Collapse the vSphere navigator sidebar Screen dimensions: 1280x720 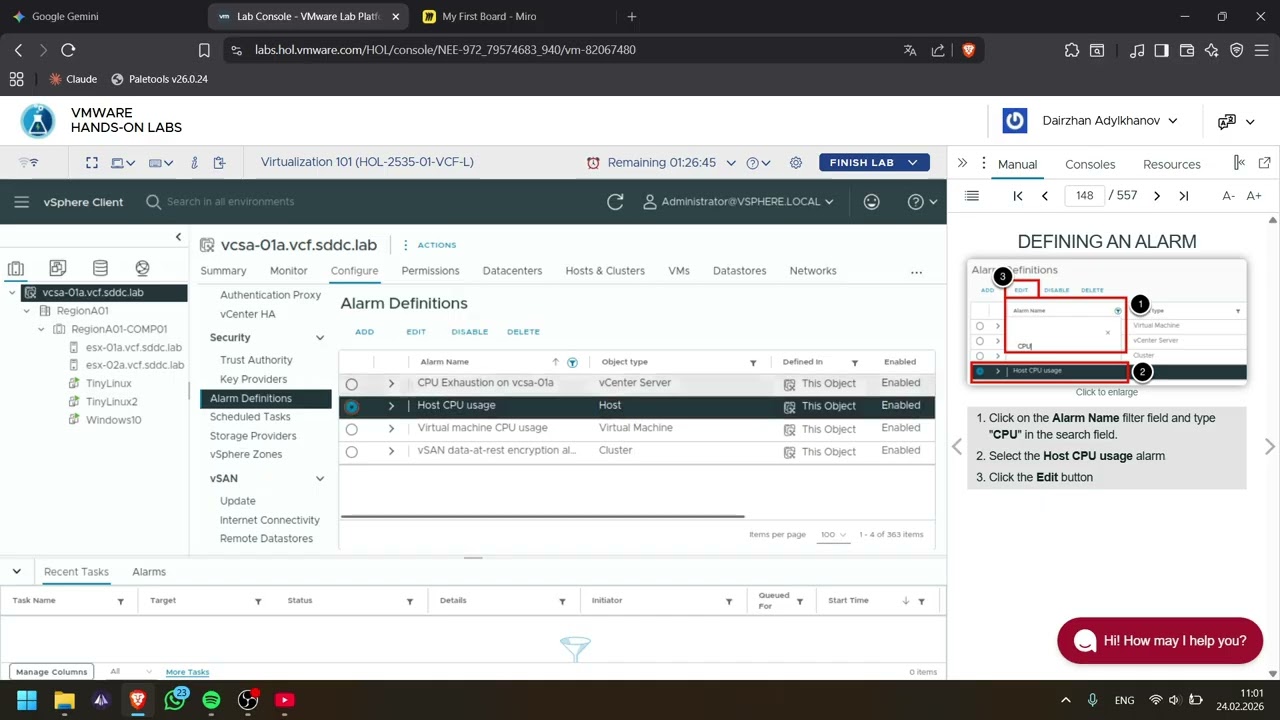click(178, 237)
